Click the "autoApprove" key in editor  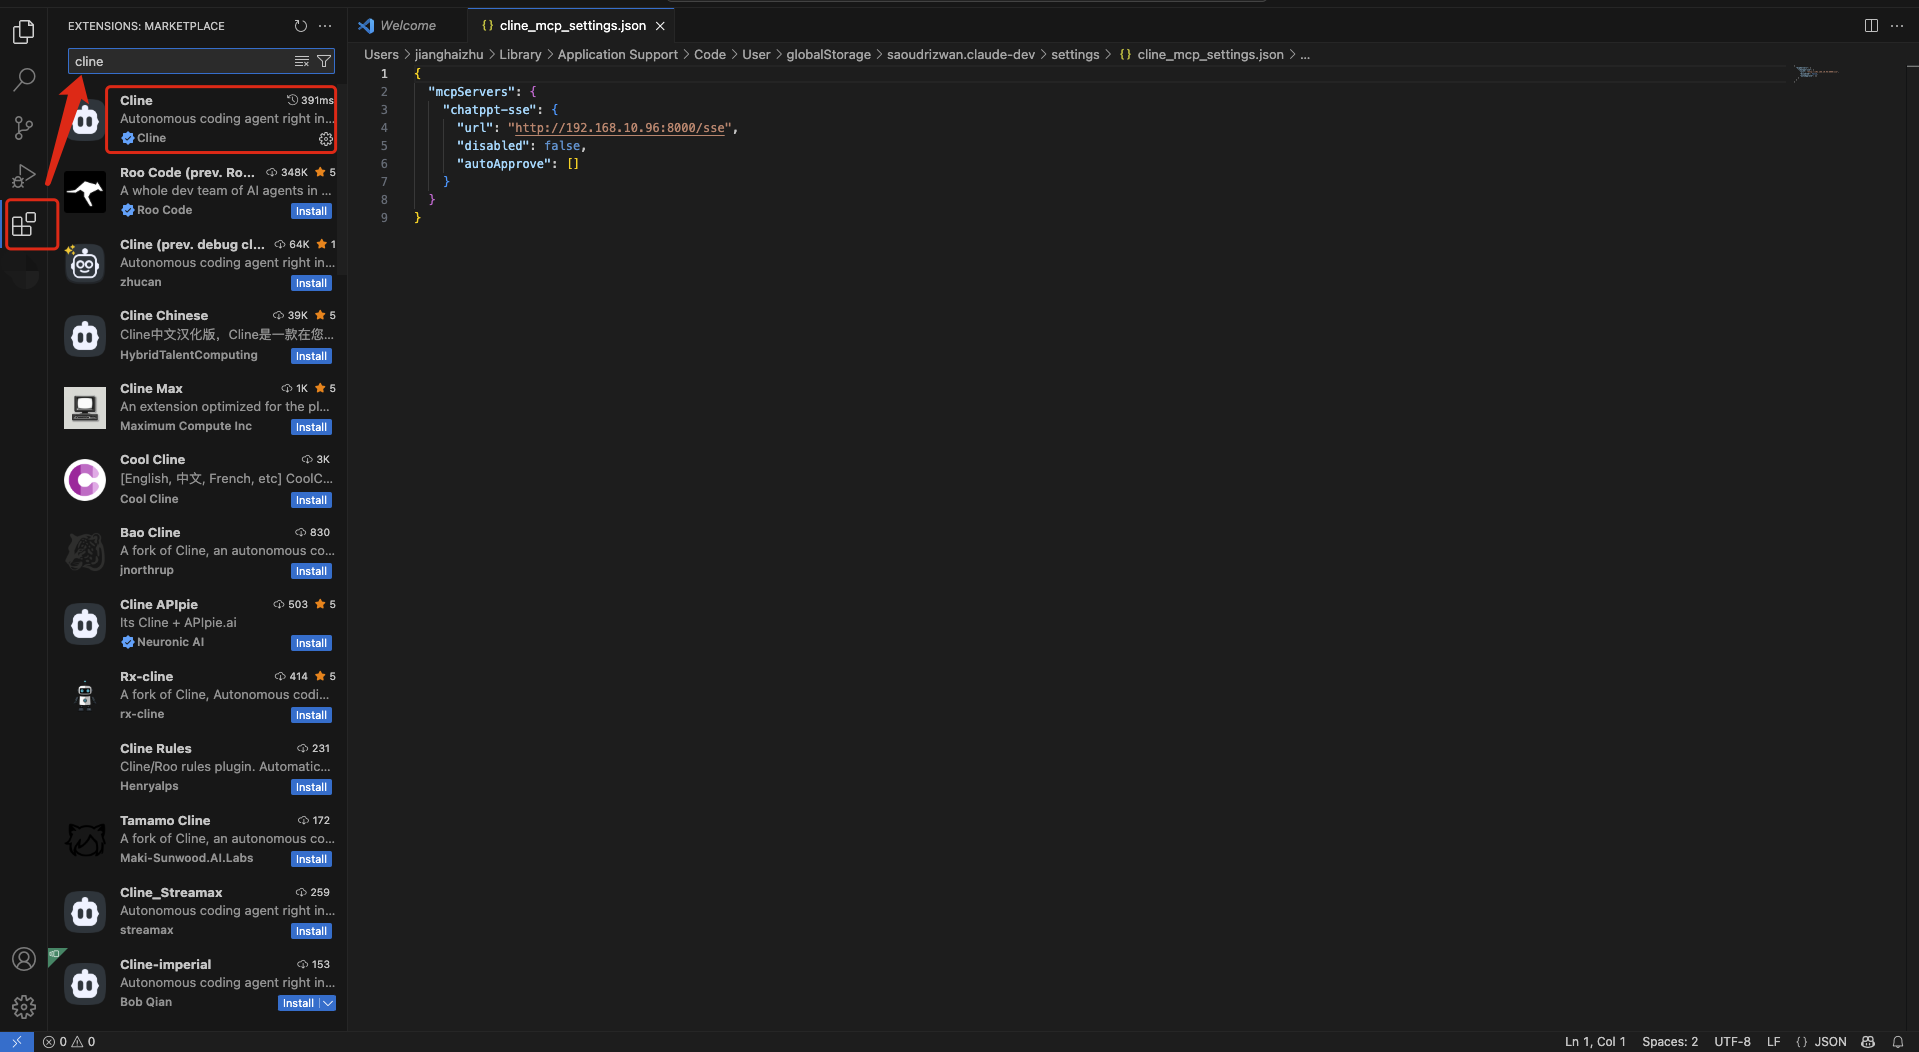(x=503, y=164)
